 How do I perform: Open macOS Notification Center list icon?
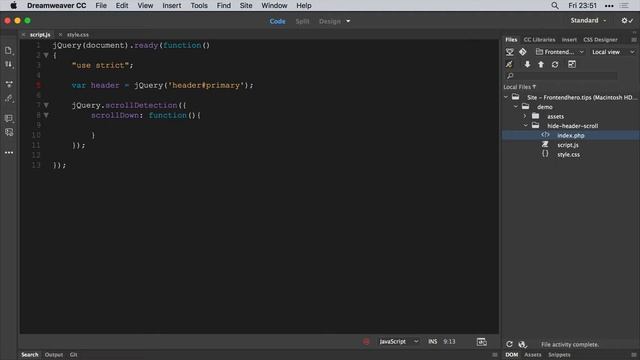coord(624,6)
